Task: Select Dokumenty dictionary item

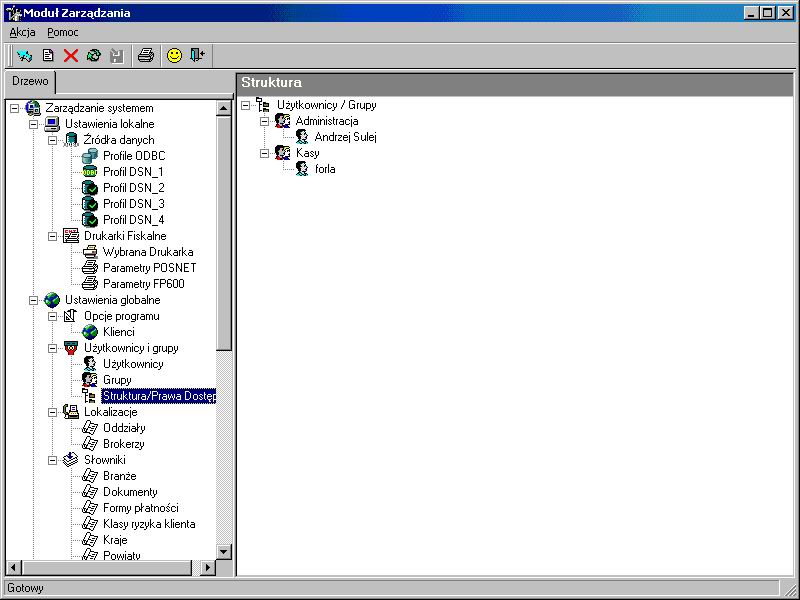Action: click(x=130, y=492)
